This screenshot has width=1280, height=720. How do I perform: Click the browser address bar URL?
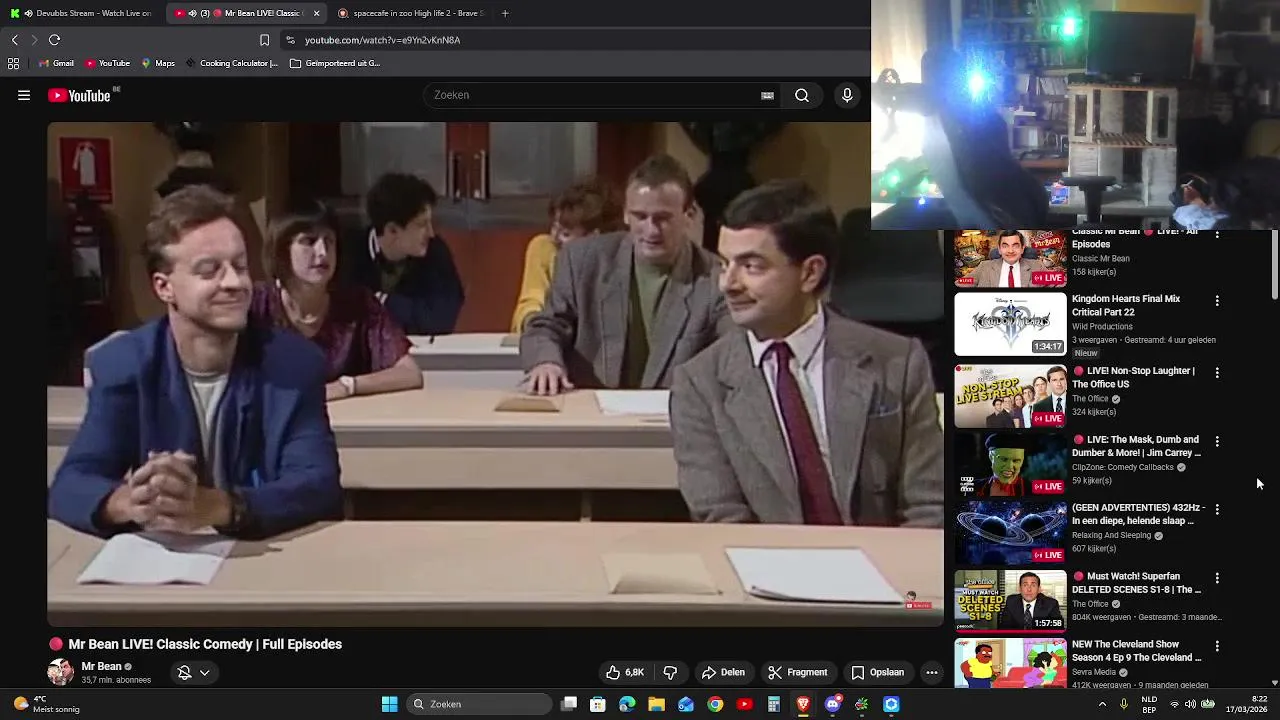pyautogui.click(x=382, y=40)
